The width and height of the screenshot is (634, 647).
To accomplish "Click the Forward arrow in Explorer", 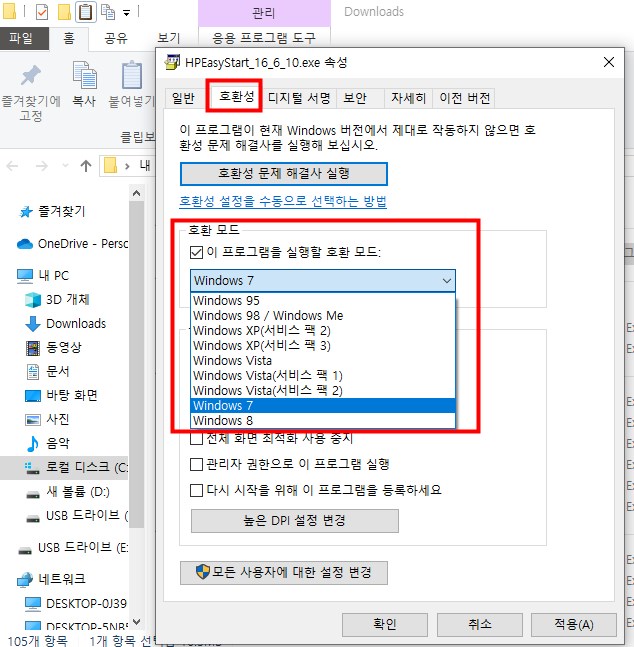I will click(x=42, y=166).
